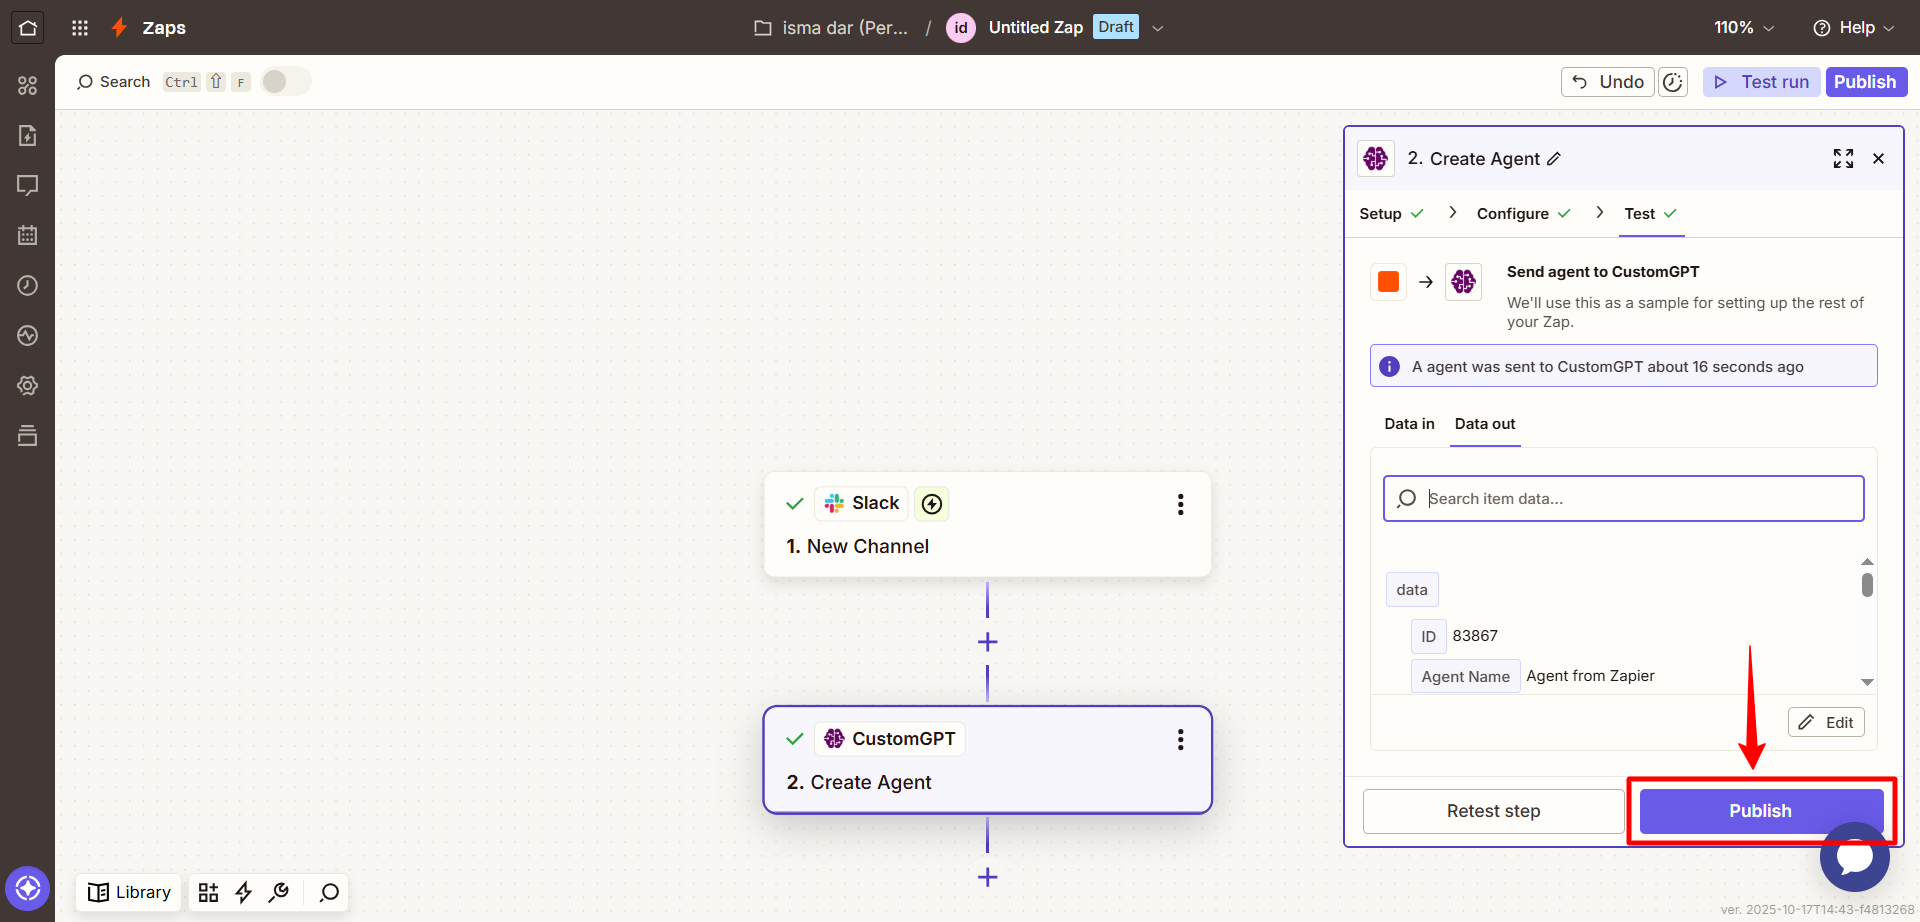Switch to the Setup tab
The image size is (1920, 922).
point(1391,214)
